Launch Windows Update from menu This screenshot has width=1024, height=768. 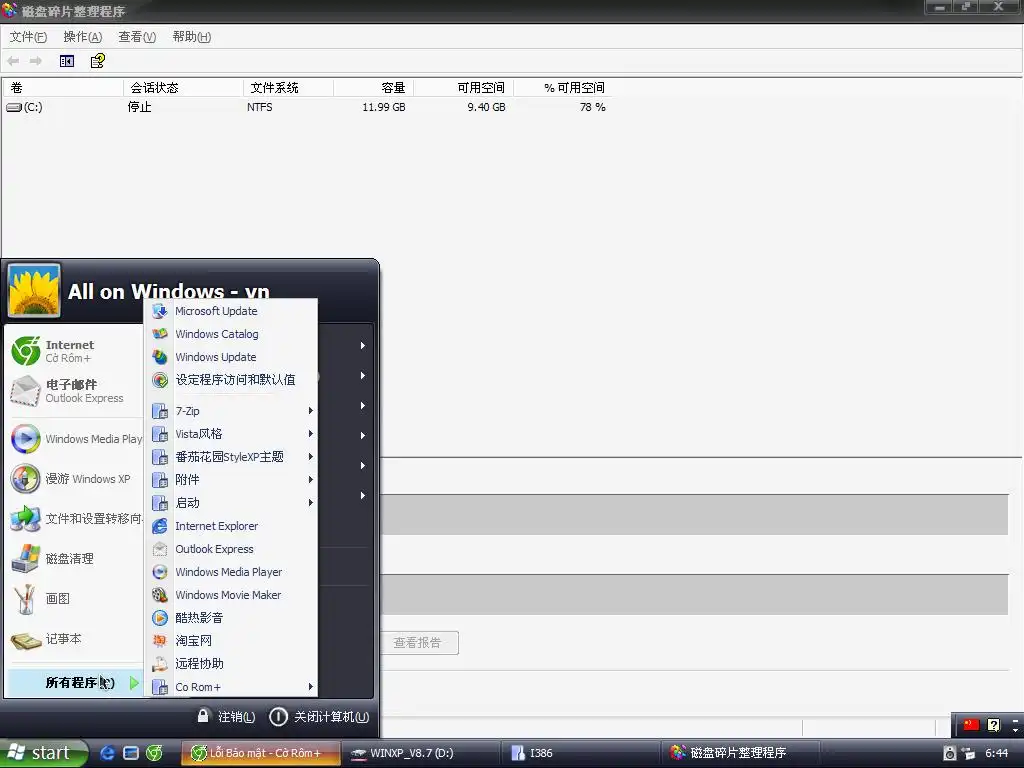pos(231,357)
